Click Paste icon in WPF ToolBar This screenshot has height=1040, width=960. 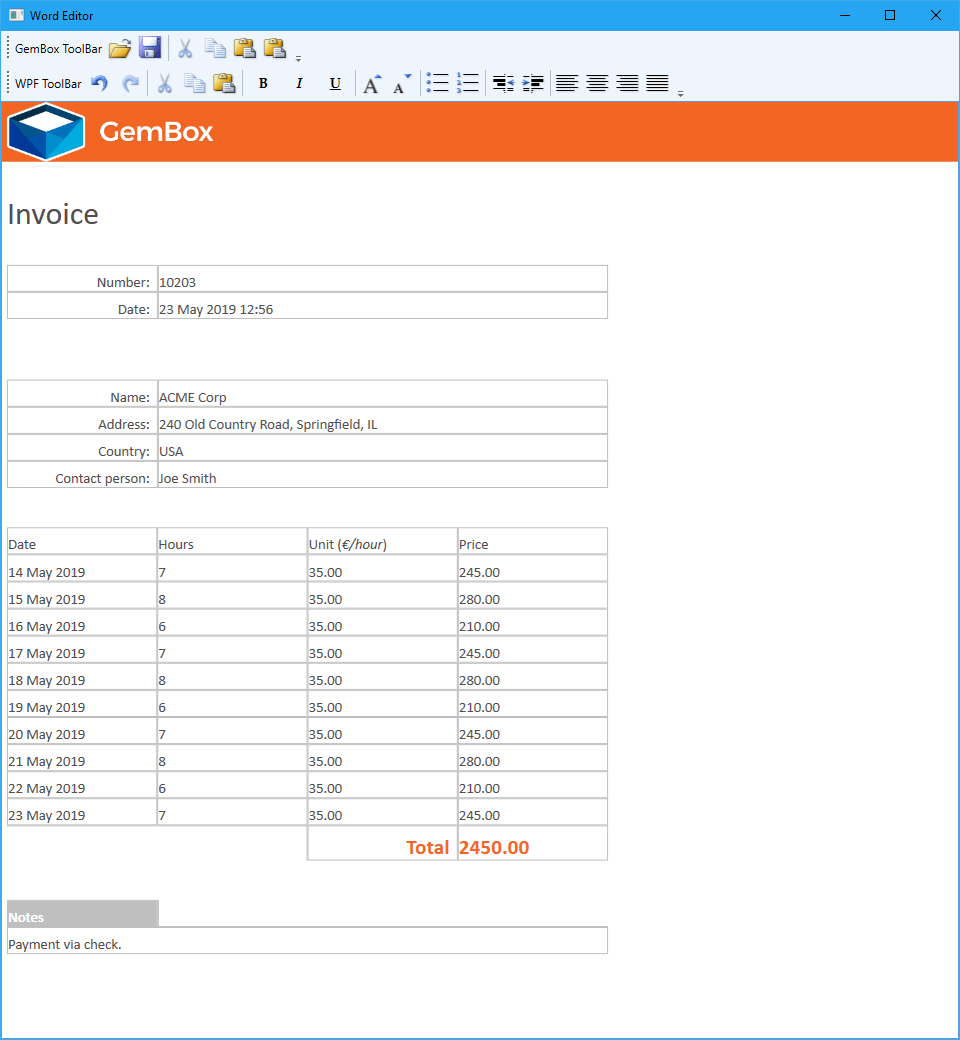click(224, 84)
